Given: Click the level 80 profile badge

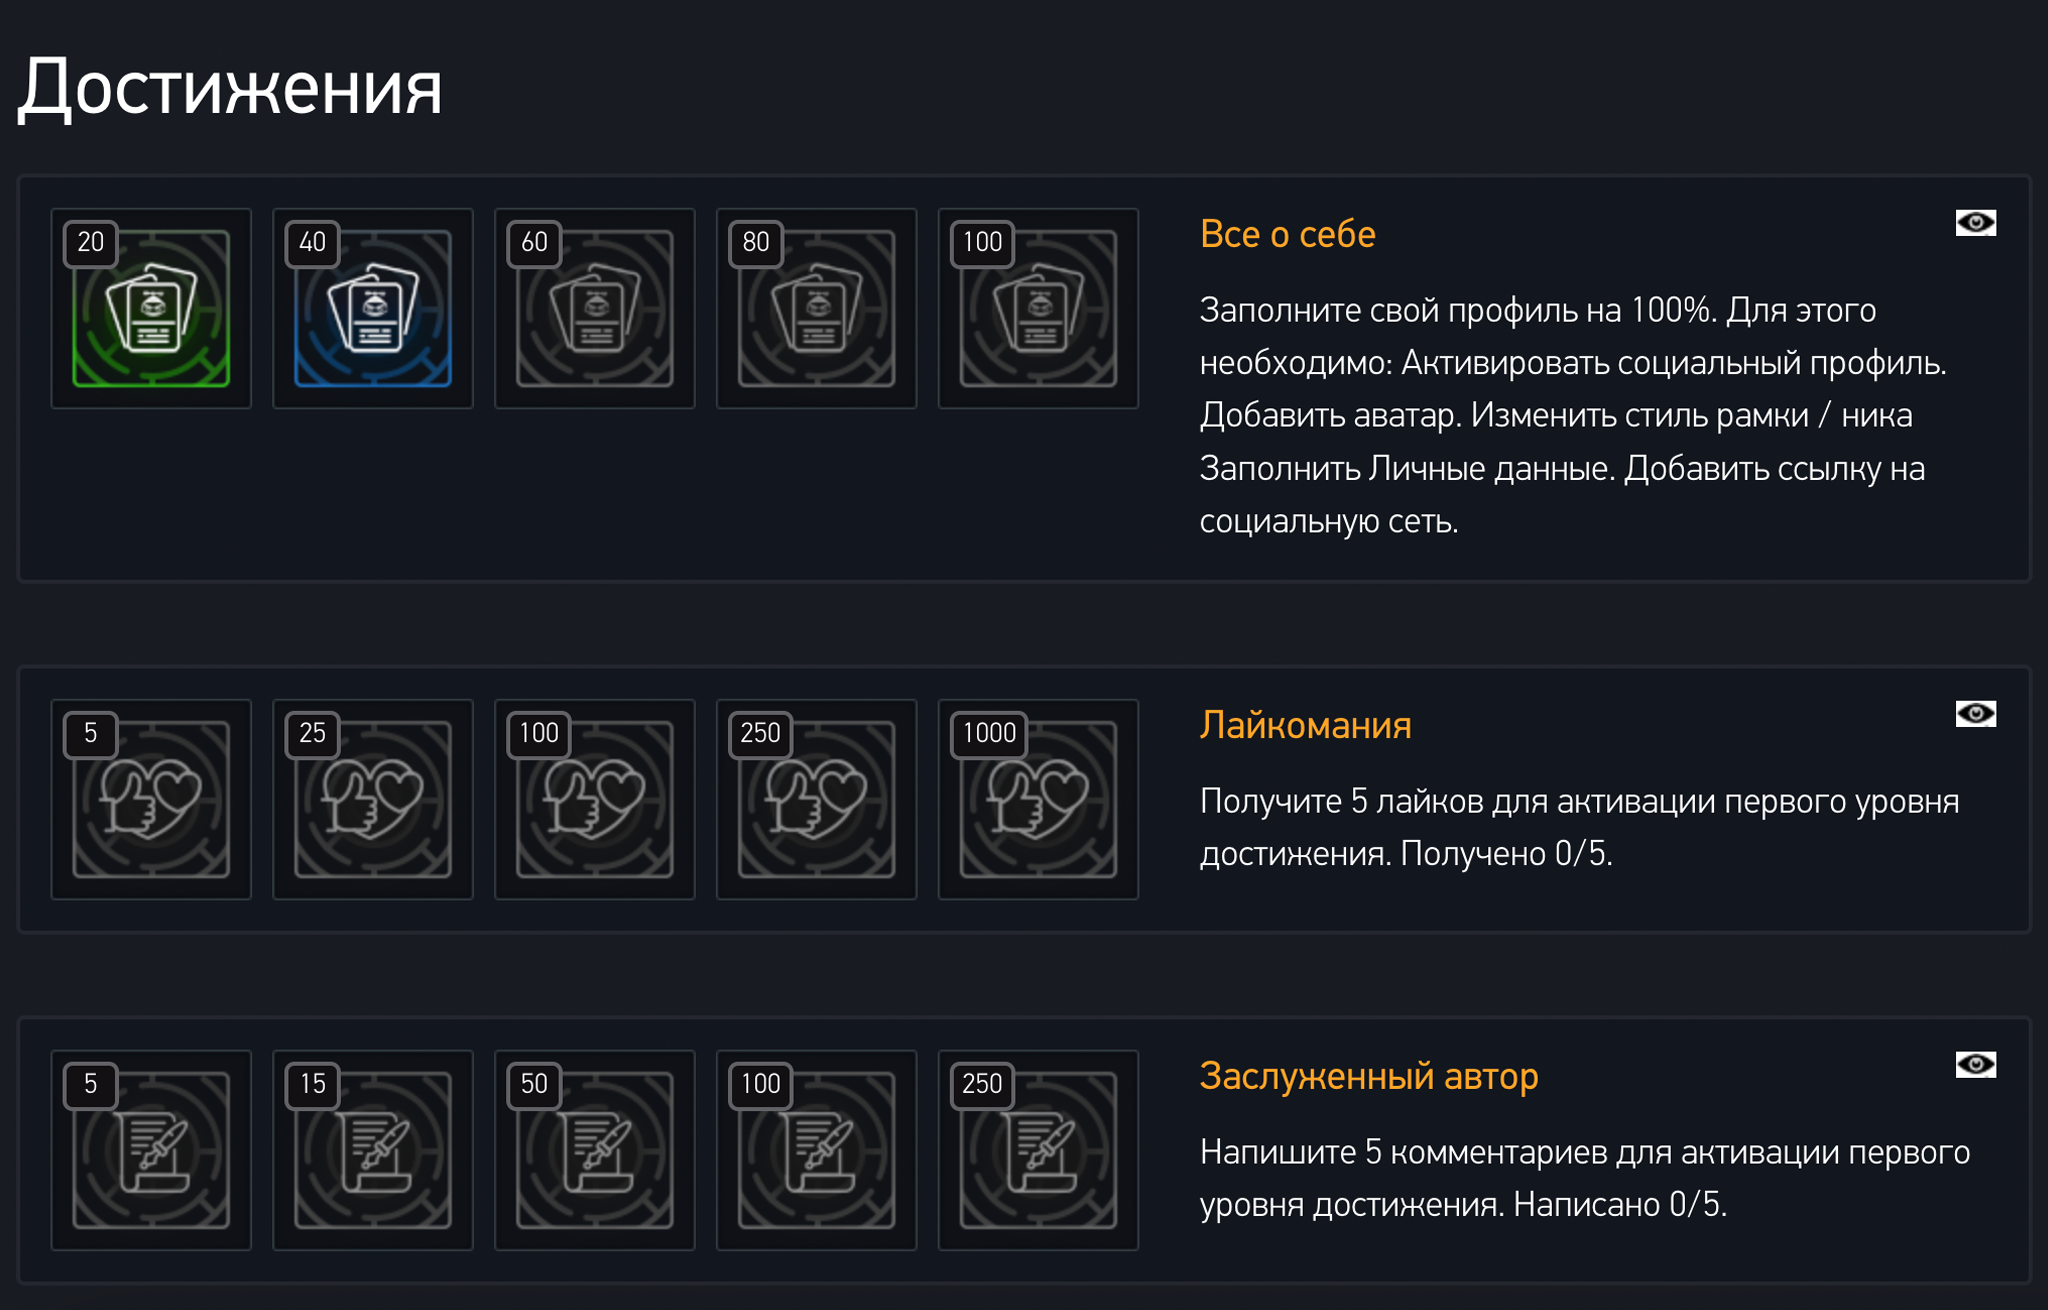Looking at the screenshot, I should tap(816, 308).
